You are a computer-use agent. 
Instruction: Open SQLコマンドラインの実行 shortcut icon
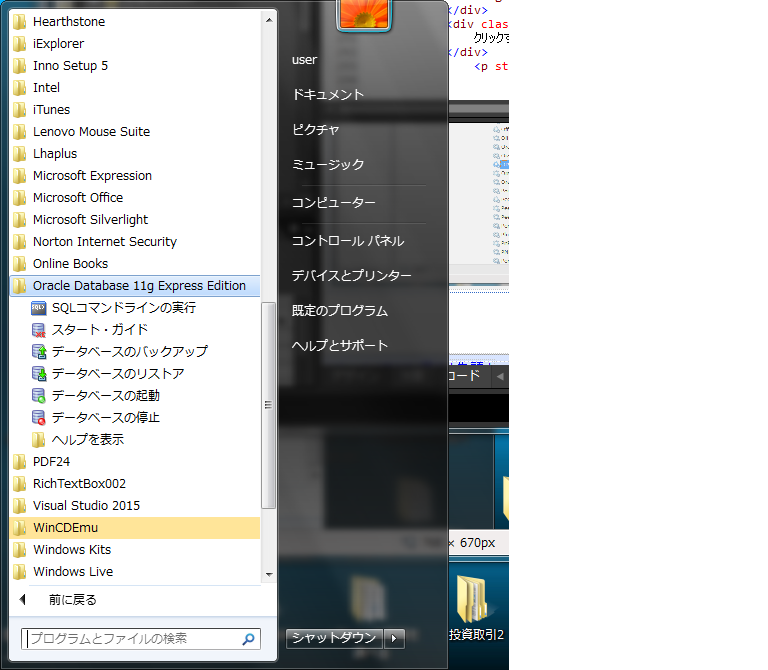click(x=39, y=308)
